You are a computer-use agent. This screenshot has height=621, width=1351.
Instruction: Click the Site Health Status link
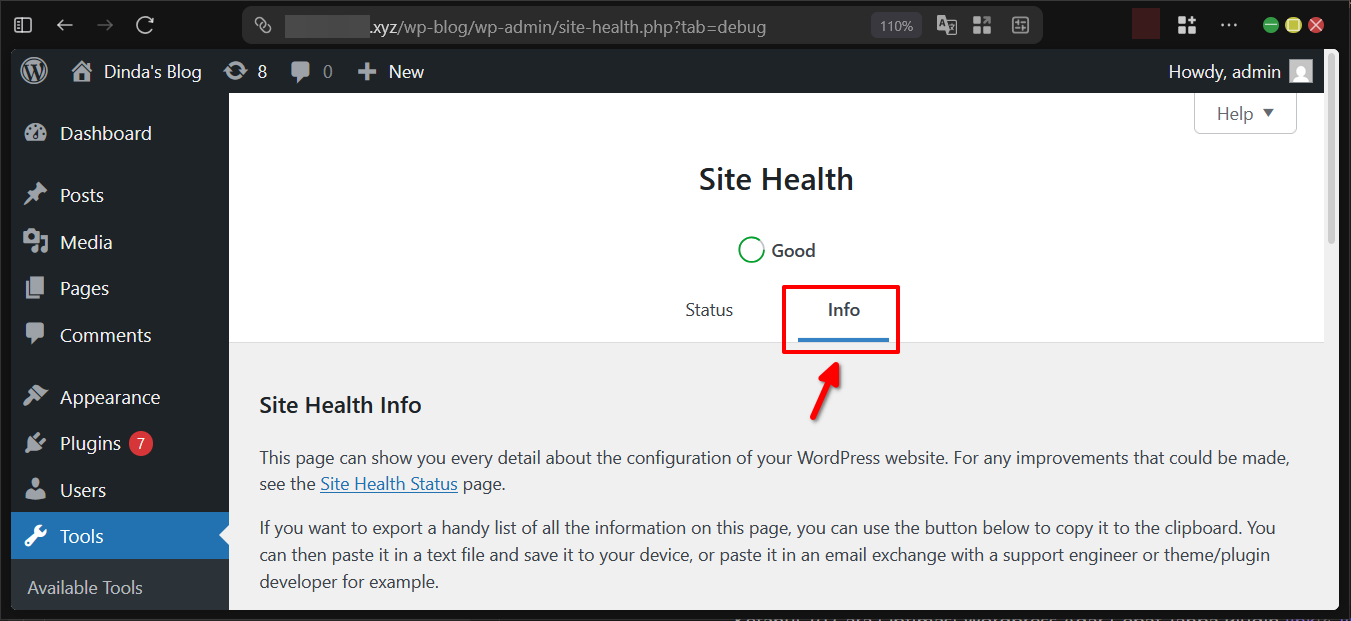coord(389,483)
